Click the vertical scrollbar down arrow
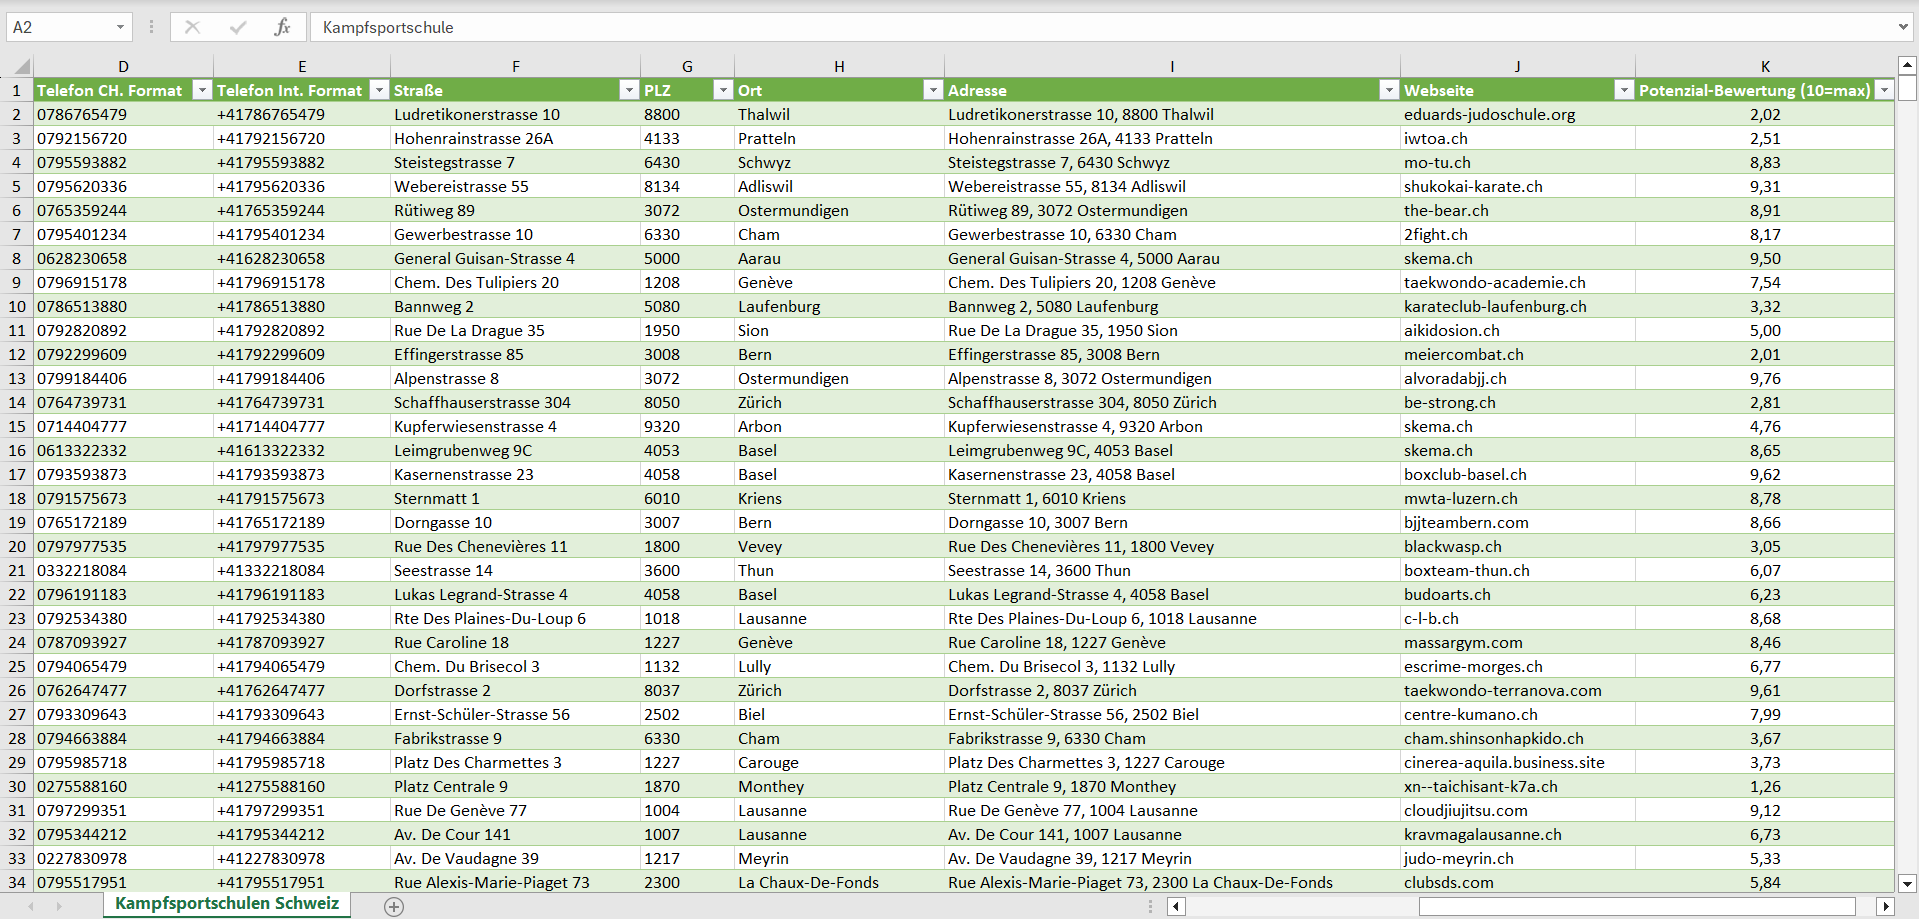1919x919 pixels. tap(1907, 883)
